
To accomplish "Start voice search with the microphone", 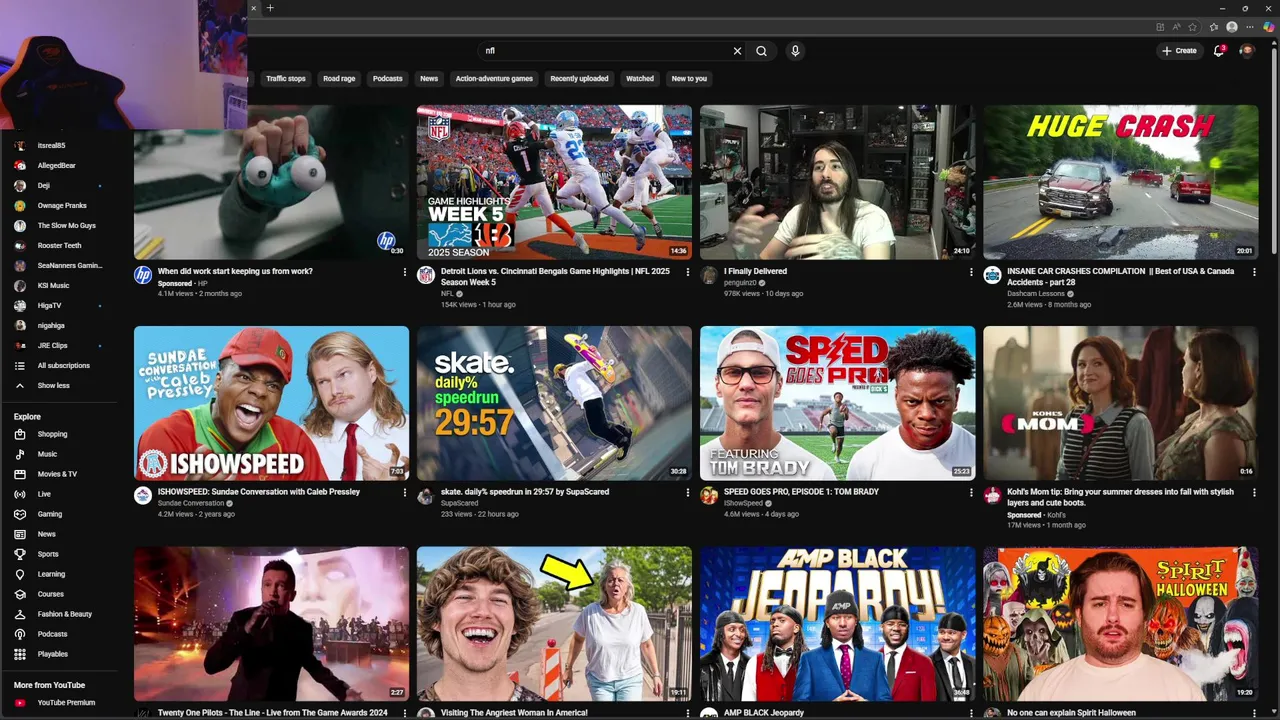I will [x=795, y=51].
